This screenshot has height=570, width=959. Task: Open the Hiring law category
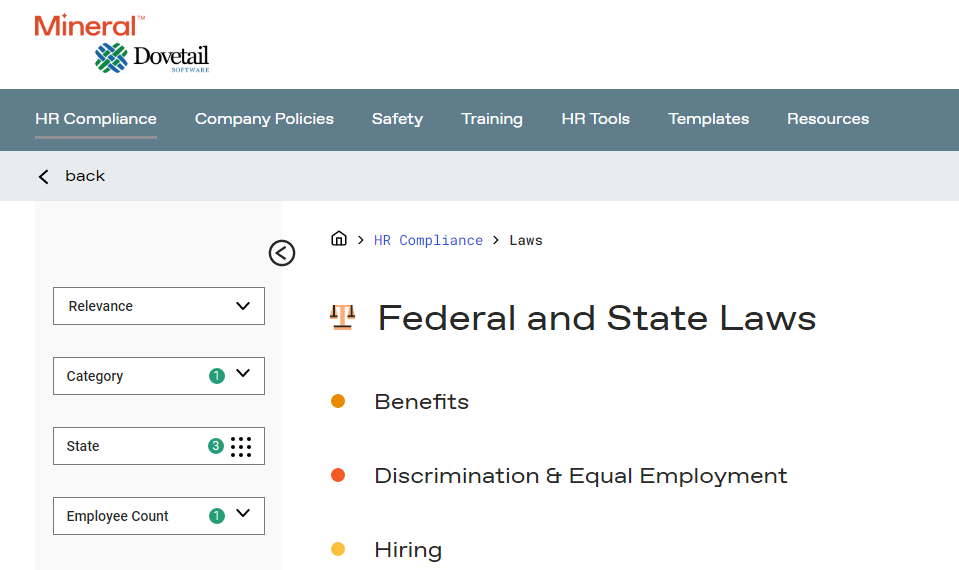(x=408, y=550)
